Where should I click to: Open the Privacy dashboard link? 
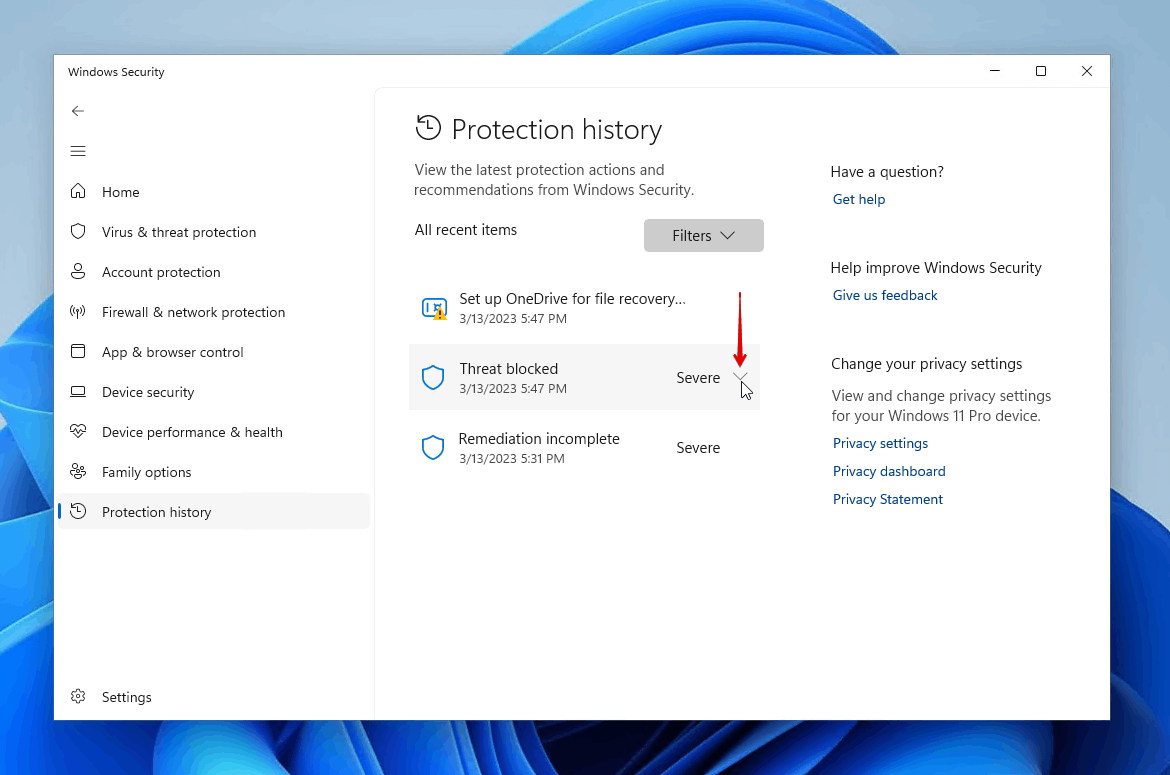889,471
